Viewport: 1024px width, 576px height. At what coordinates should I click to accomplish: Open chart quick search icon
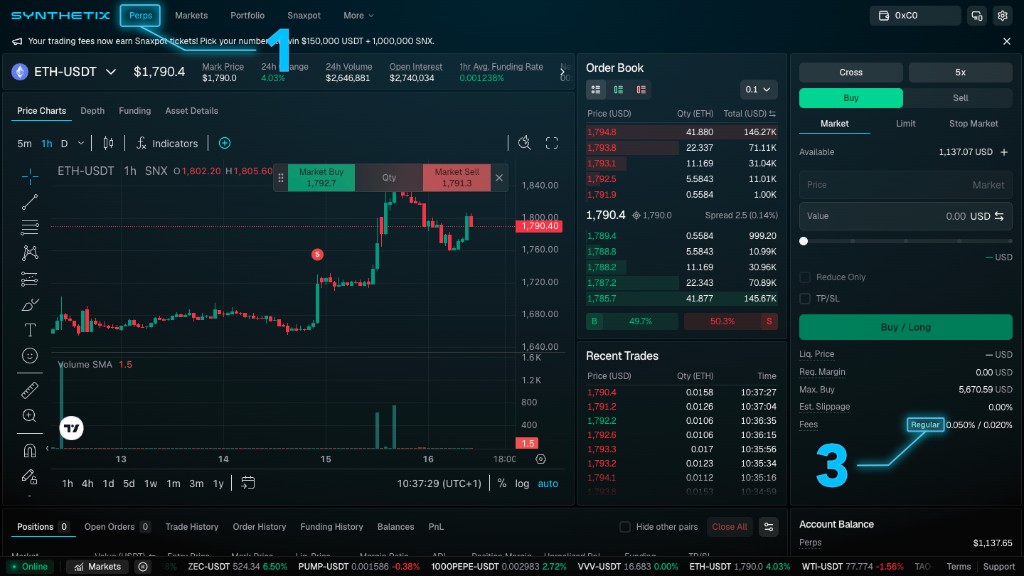pyautogui.click(x=524, y=143)
